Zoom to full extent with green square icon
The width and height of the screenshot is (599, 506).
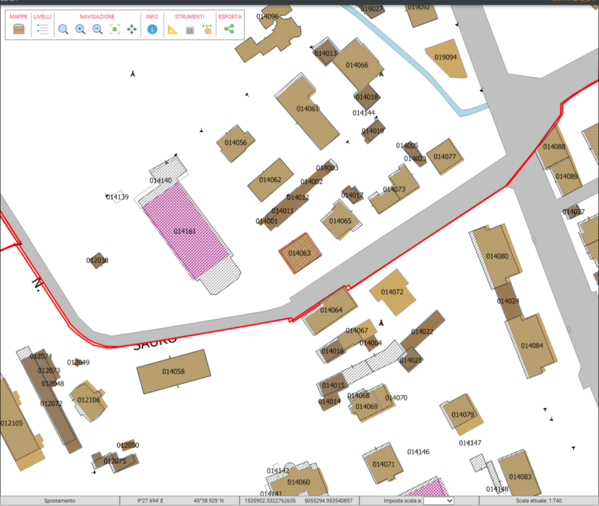pos(115,29)
